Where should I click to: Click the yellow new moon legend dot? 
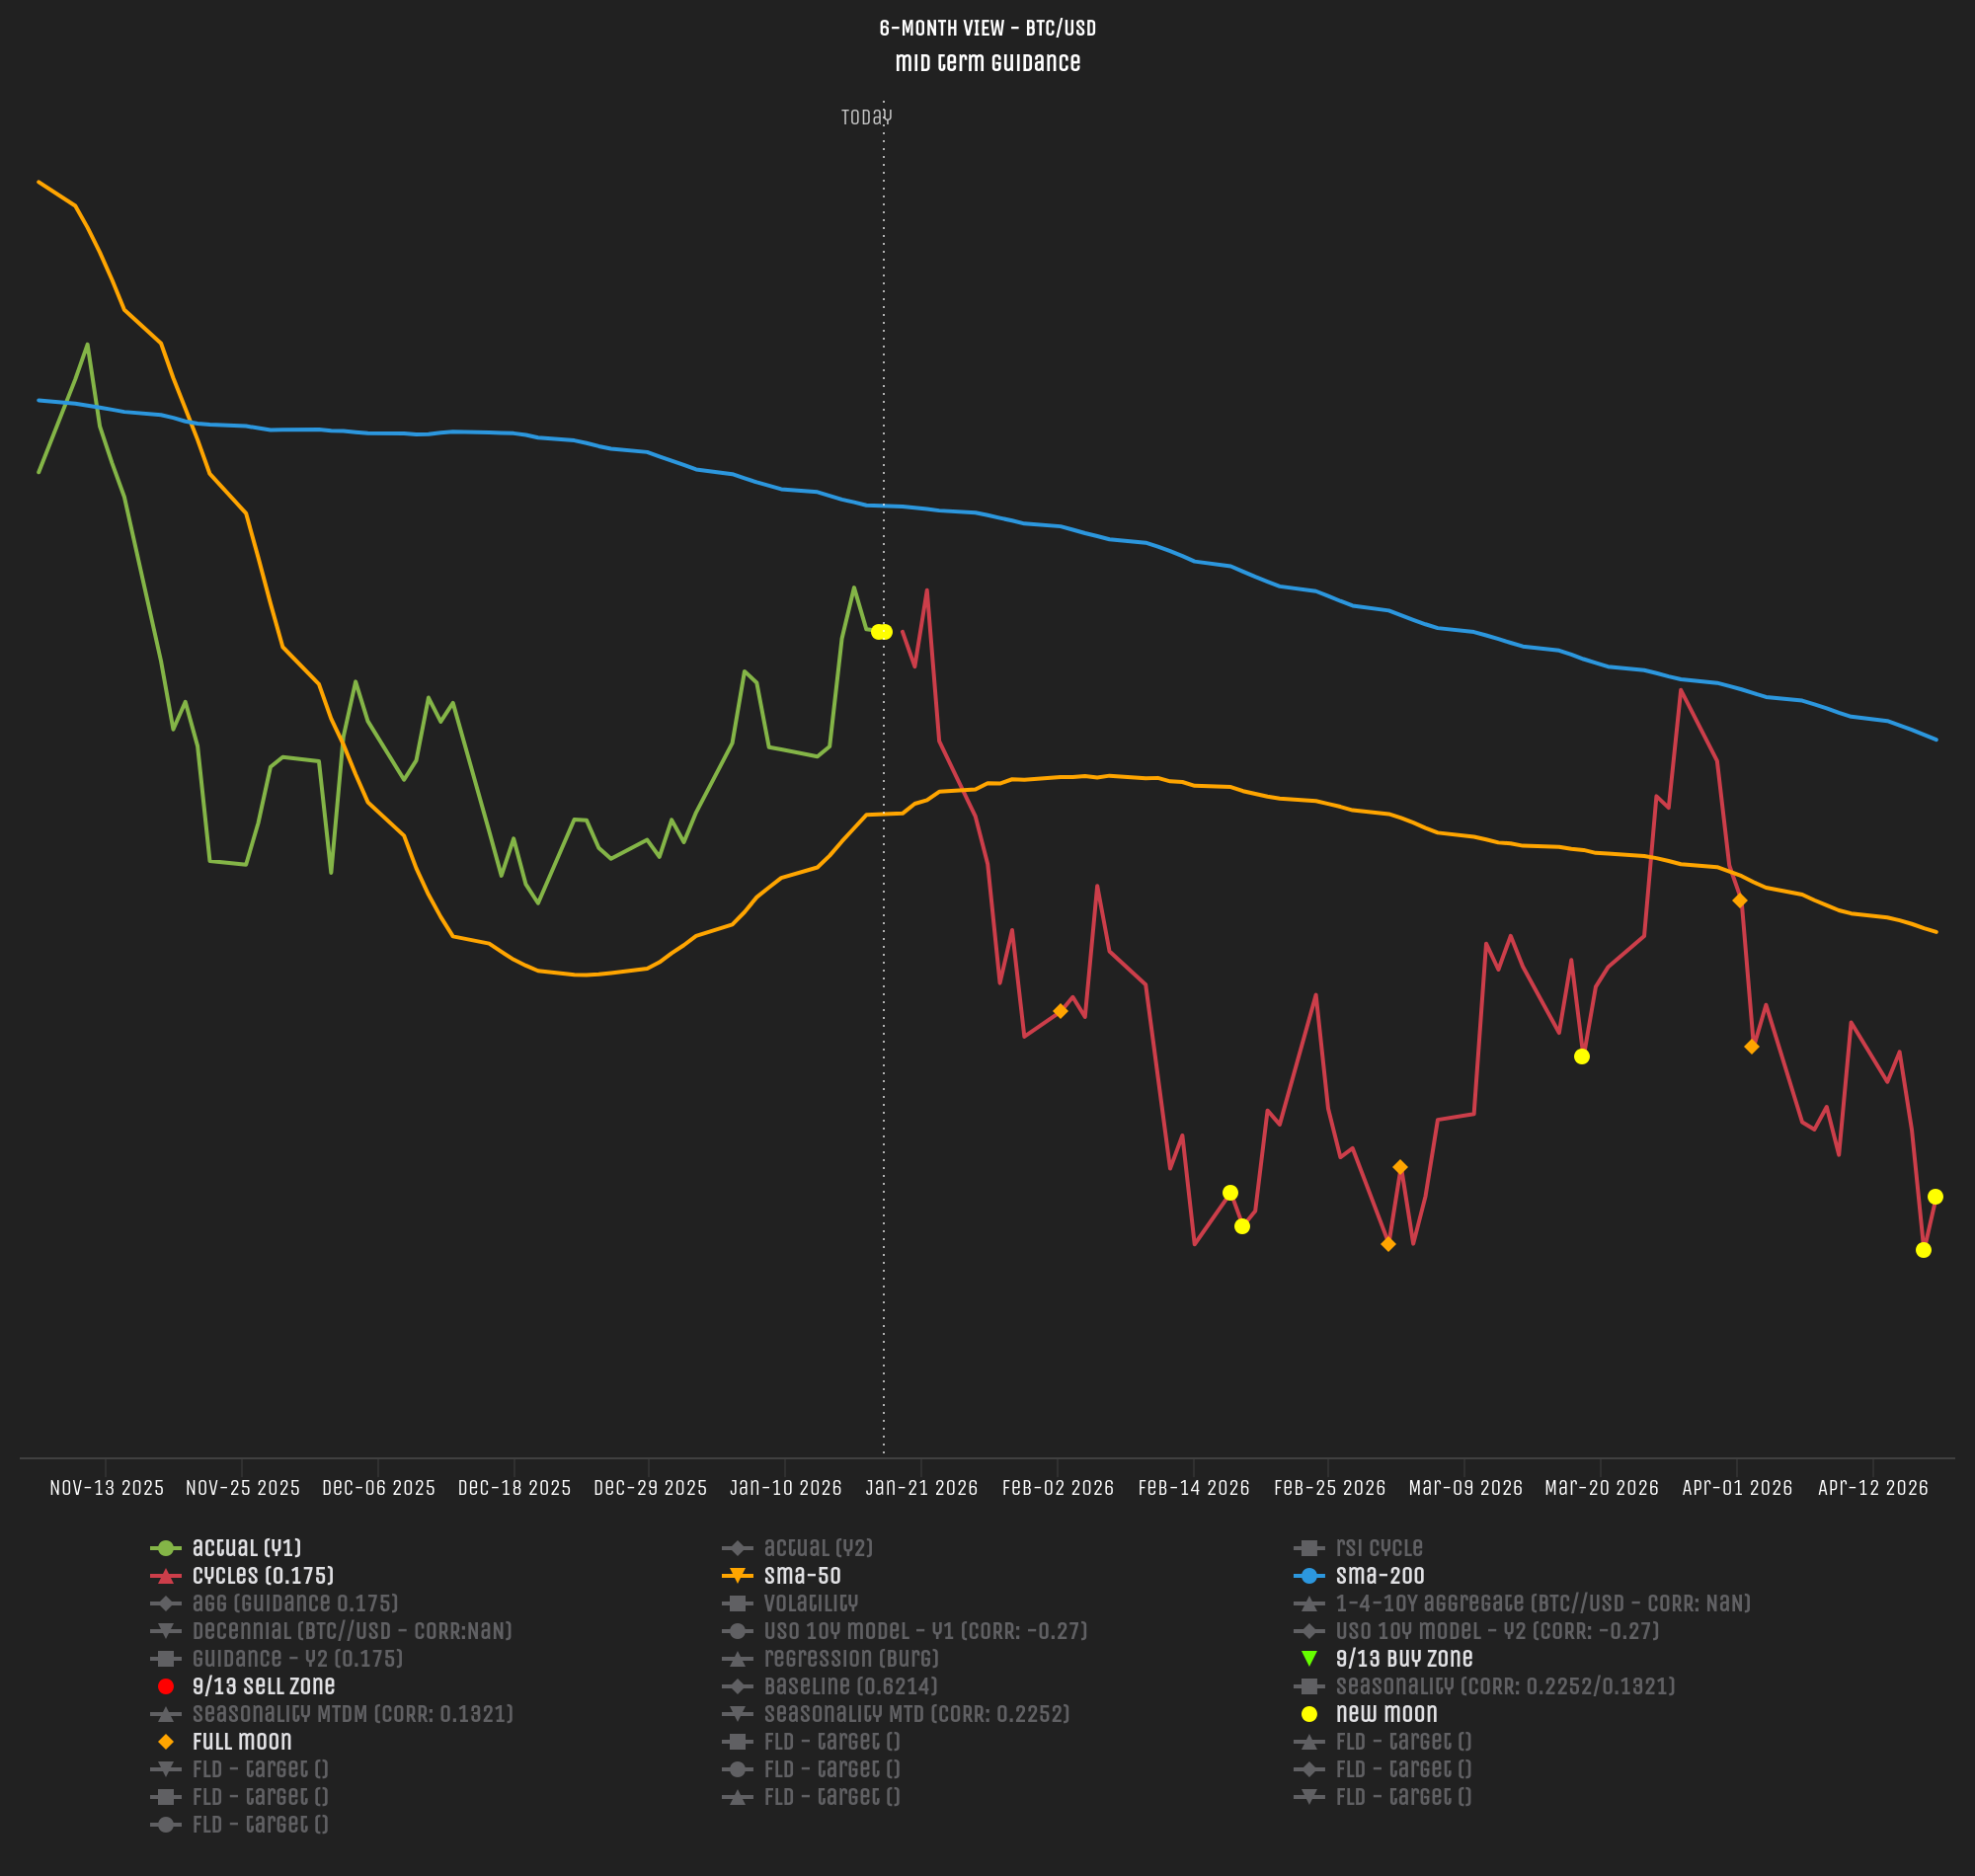1309,1714
